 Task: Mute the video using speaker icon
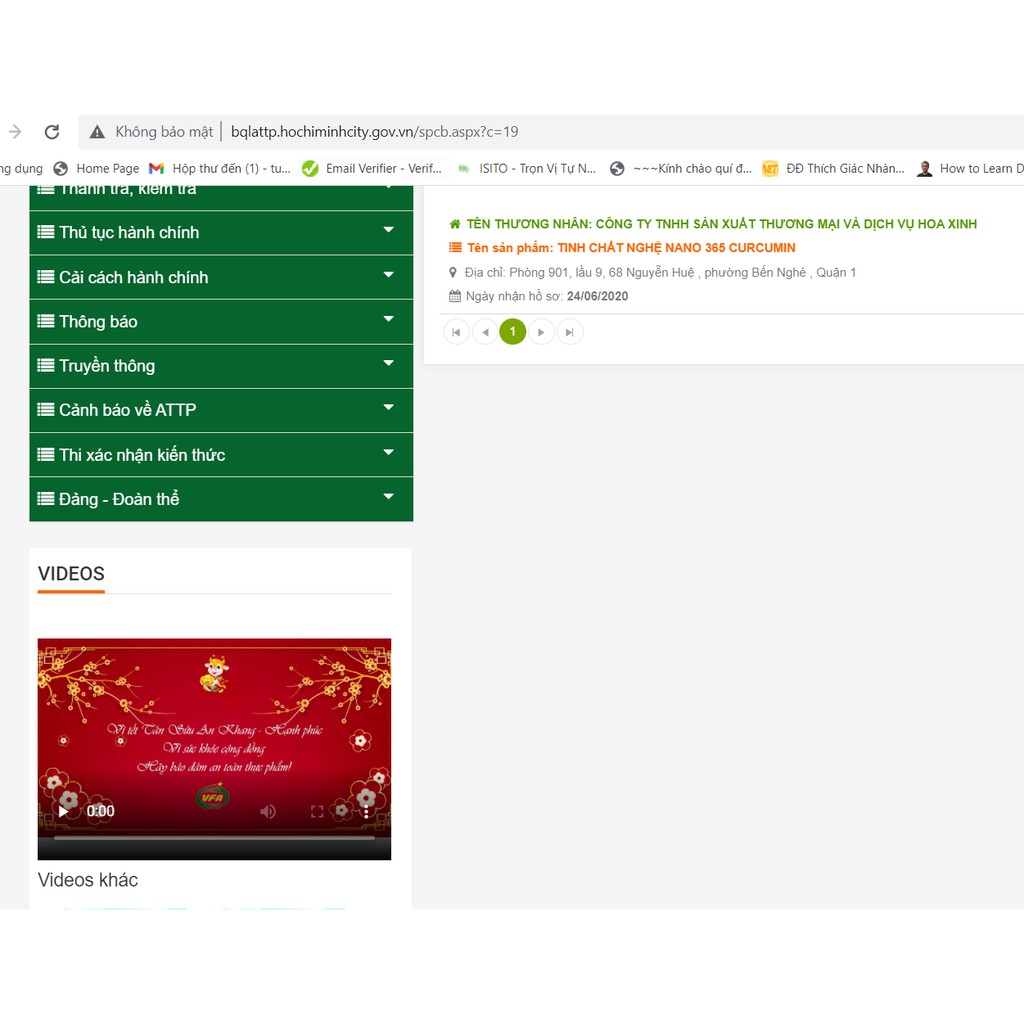click(268, 811)
